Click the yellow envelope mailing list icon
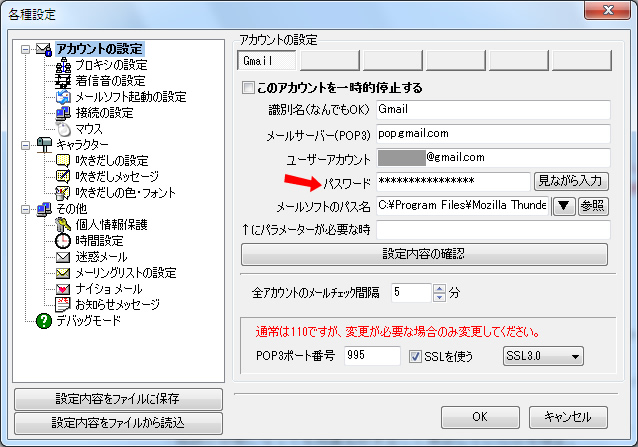 [63, 273]
